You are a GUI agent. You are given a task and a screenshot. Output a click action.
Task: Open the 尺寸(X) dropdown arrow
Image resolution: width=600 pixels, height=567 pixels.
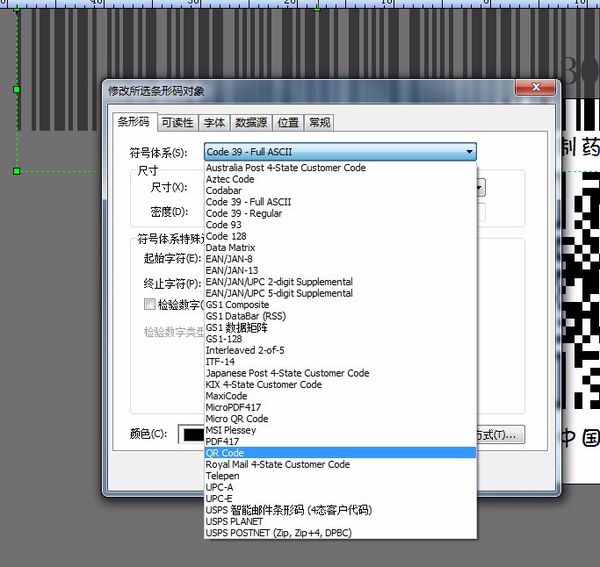click(480, 188)
